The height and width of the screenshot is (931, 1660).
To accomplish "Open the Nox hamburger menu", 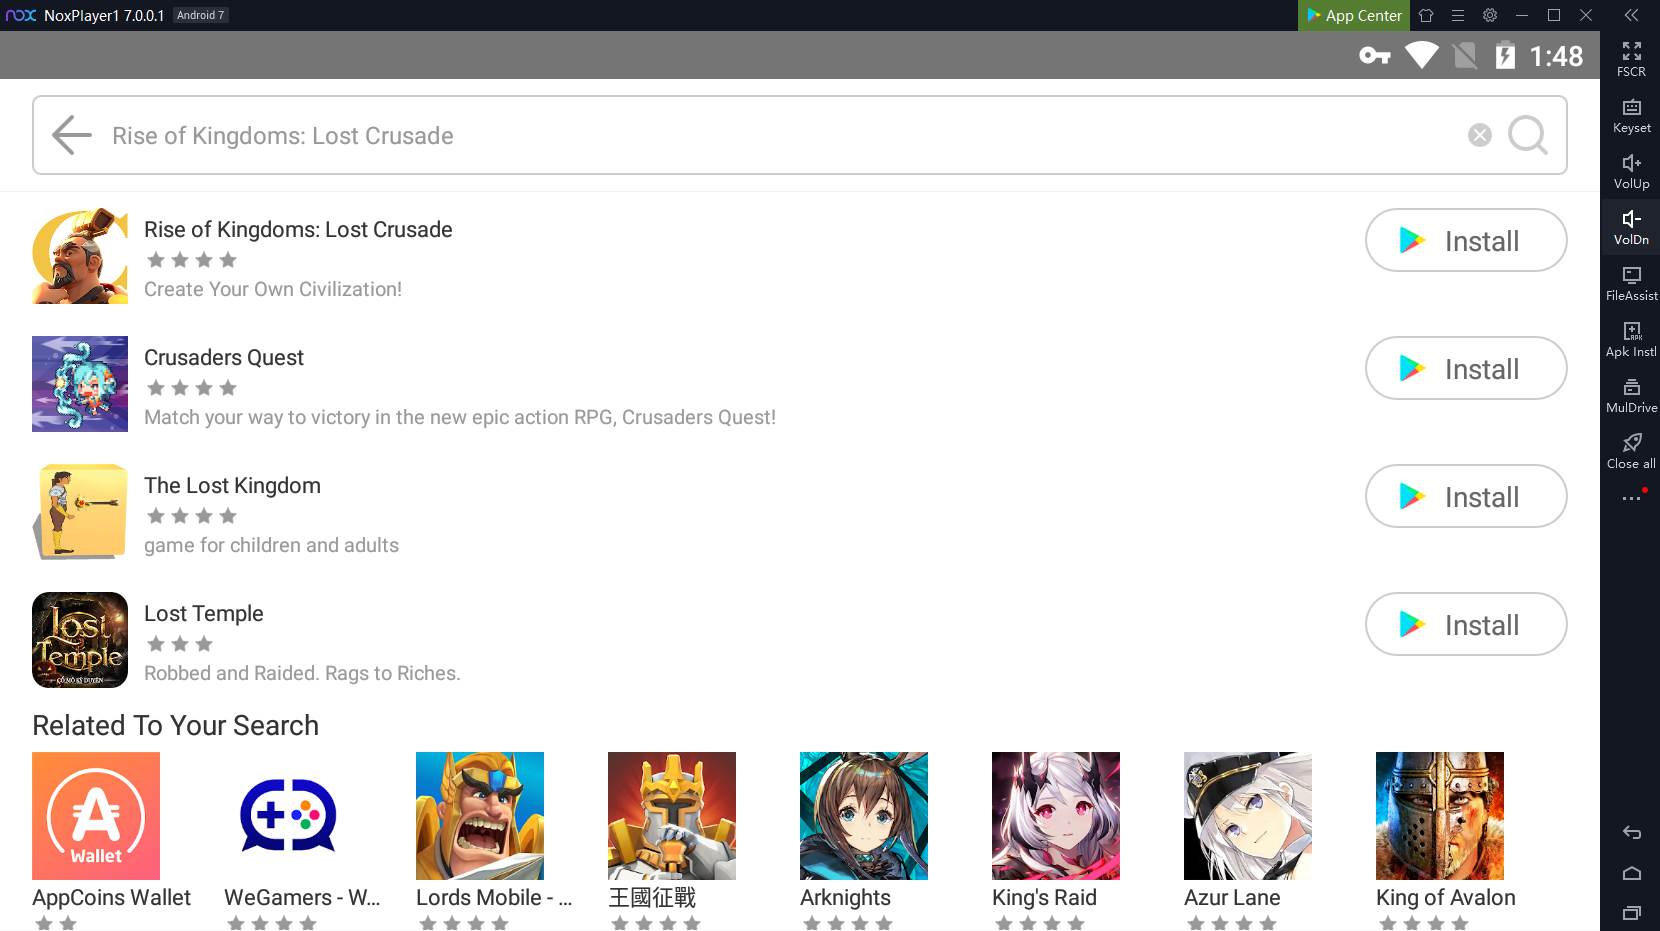I will pyautogui.click(x=1458, y=15).
